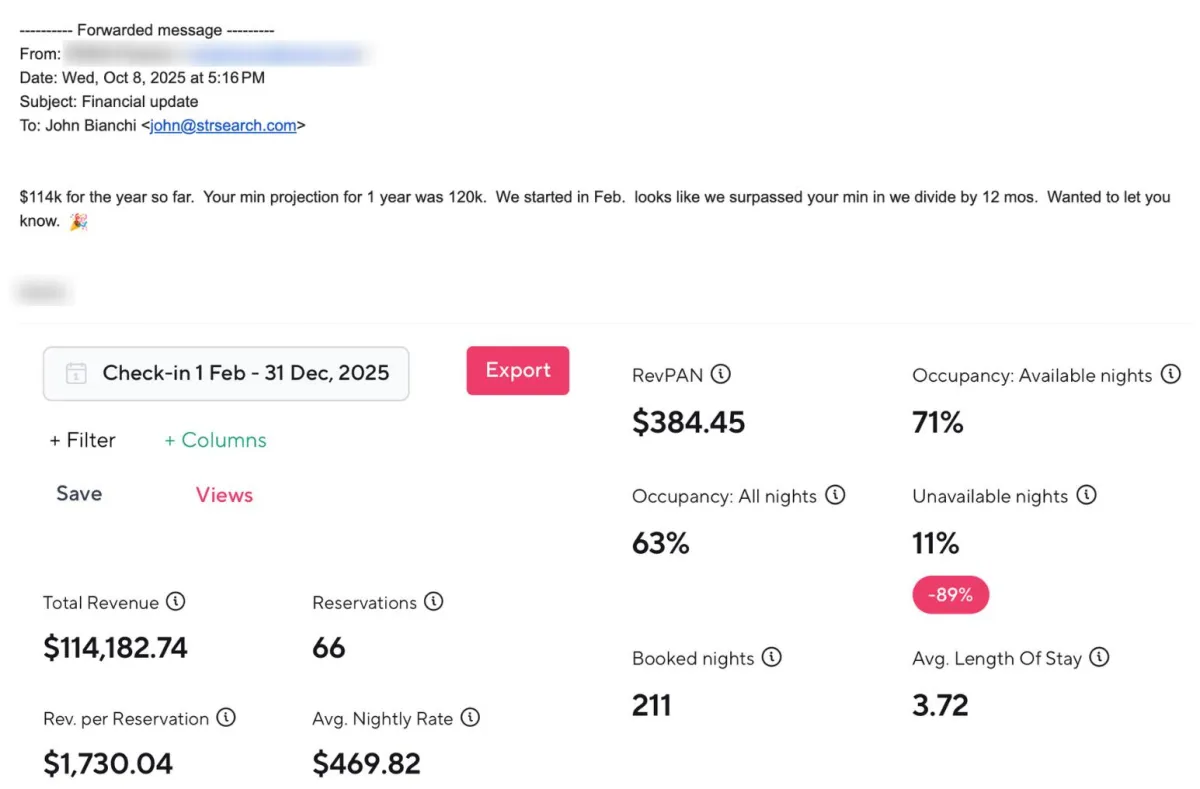The image size is (1200, 789).
Task: Show info for Avg. Length Of Stay
Action: click(1099, 657)
